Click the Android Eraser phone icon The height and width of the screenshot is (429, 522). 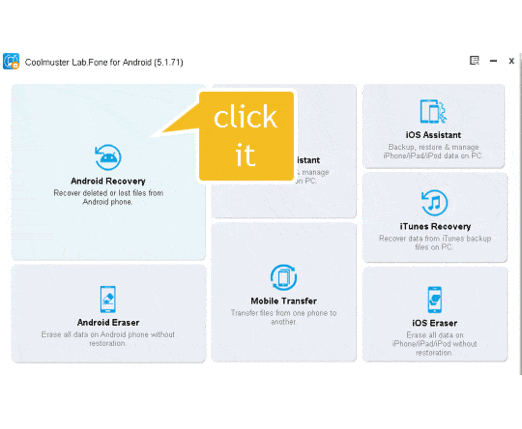click(x=108, y=299)
